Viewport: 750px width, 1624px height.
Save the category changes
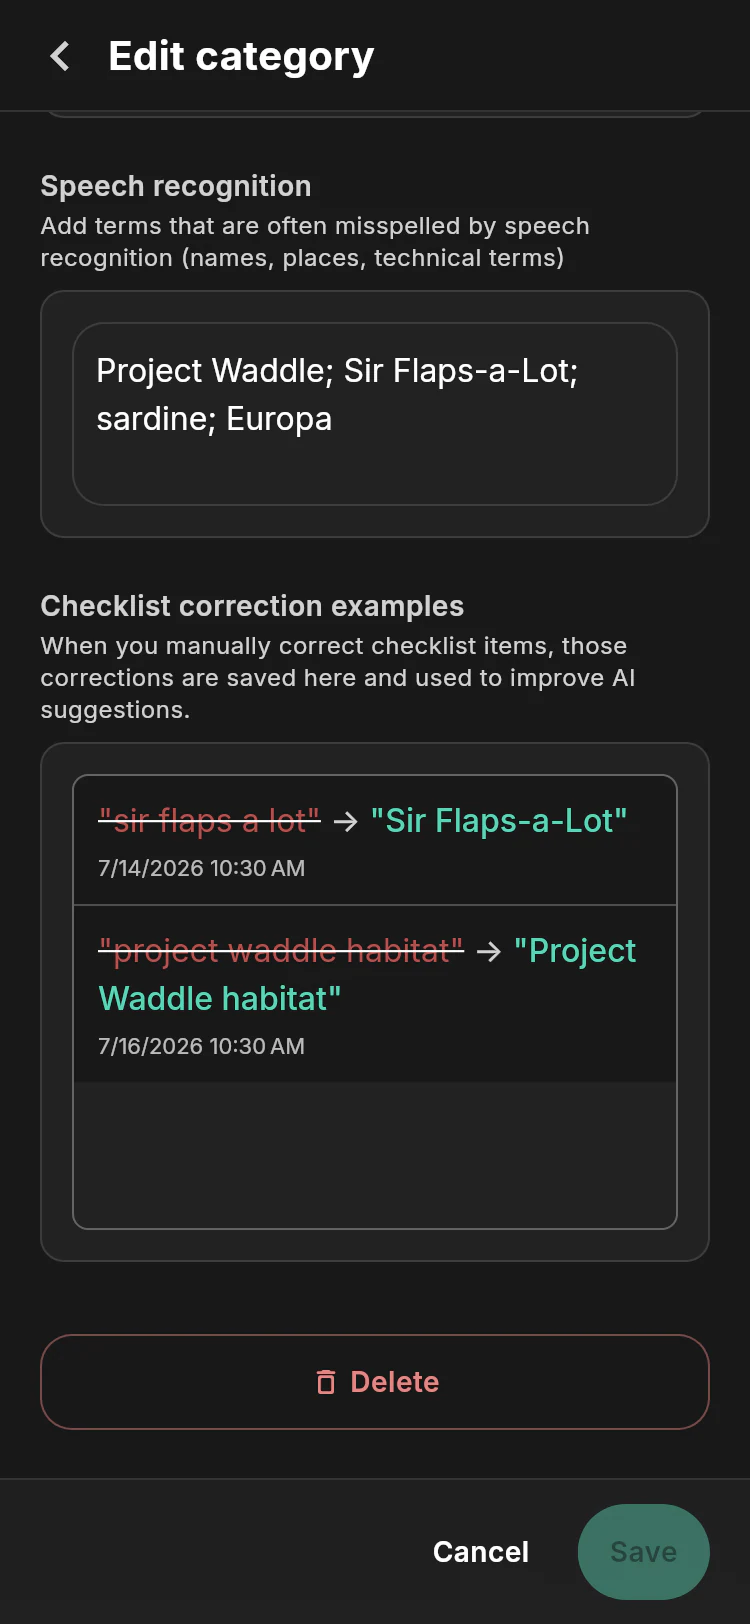point(644,1552)
